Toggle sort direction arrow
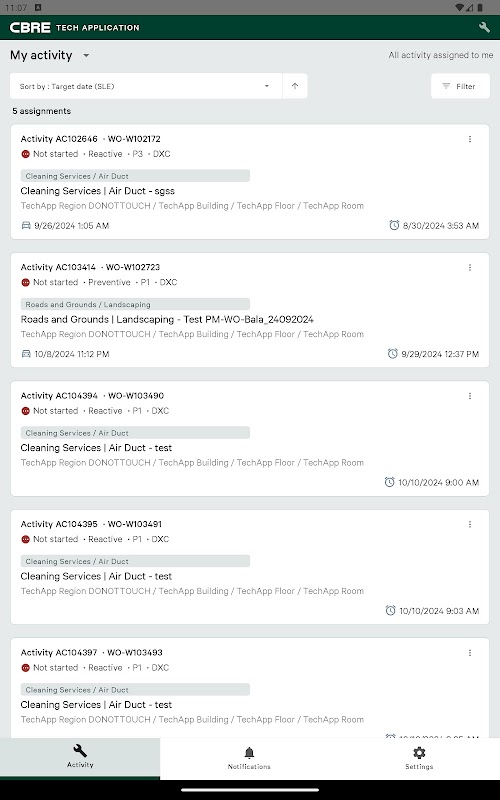This screenshot has height=800, width=500. click(x=295, y=86)
